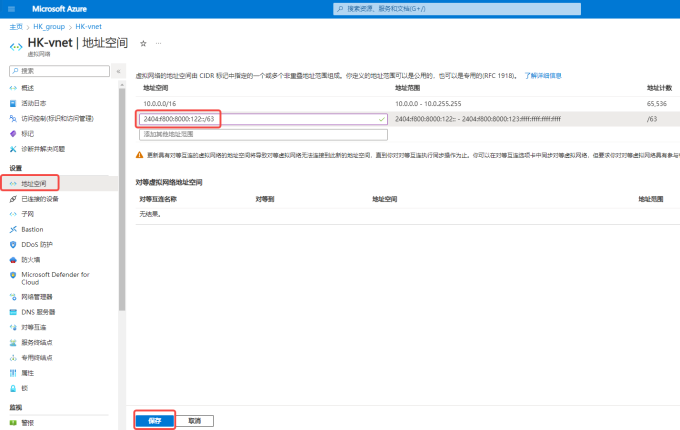Screen dimensions: 680x430
Task: Open the 了解详细信息 learn more link
Action: point(543,75)
